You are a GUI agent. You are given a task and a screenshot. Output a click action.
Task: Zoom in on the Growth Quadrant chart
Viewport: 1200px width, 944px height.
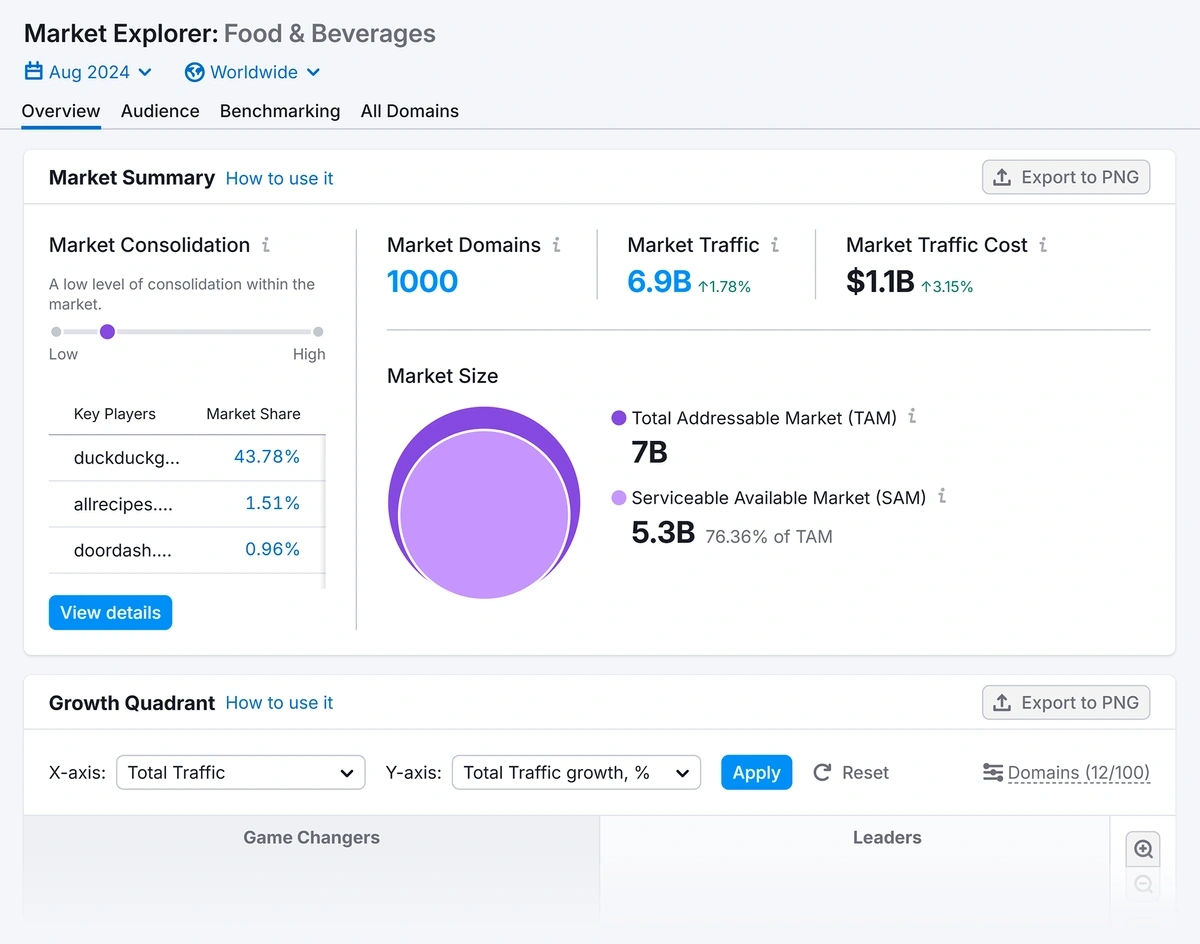[1144, 850]
